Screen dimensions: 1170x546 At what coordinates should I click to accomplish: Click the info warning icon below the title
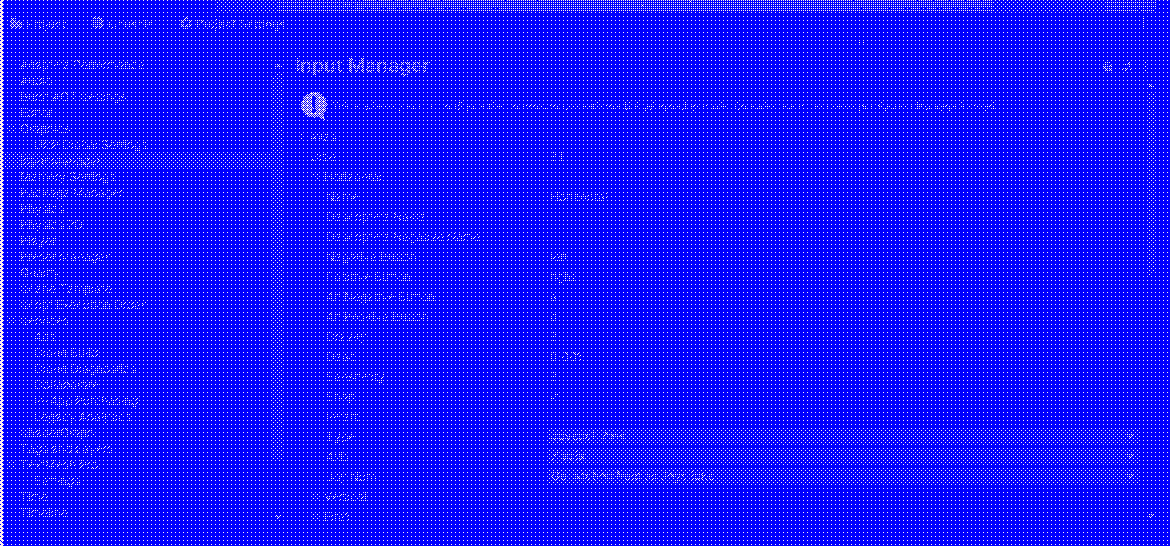[x=314, y=105]
